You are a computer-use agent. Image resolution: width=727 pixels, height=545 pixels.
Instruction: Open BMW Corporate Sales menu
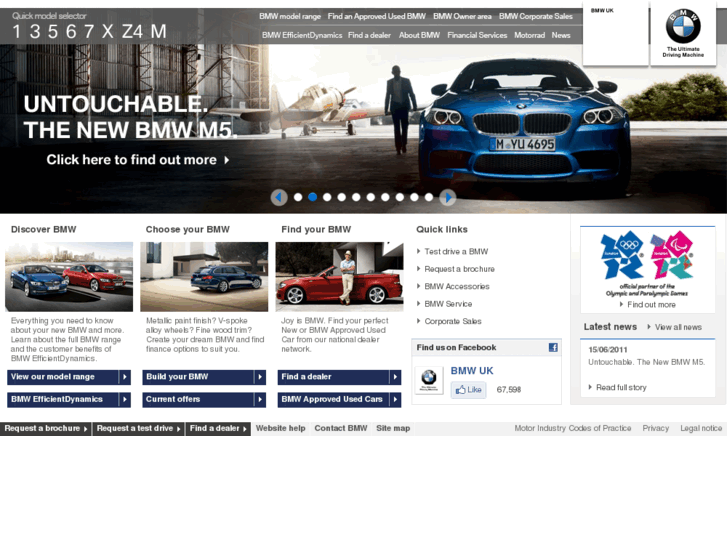coord(536,16)
